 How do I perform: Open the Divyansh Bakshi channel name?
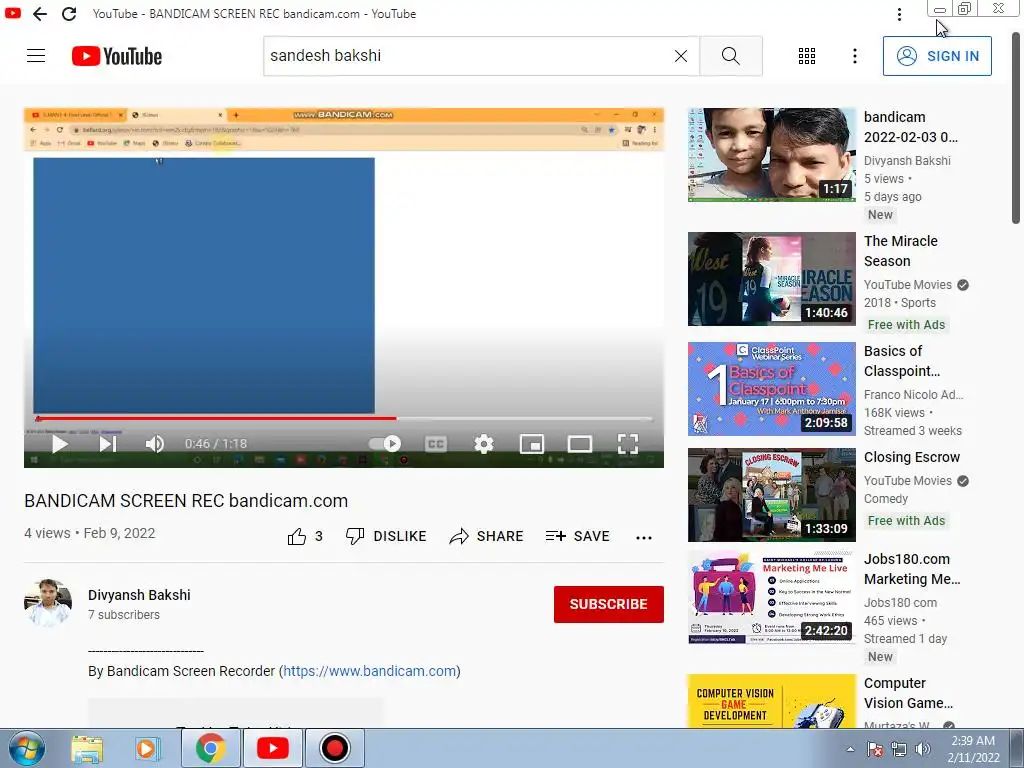click(139, 595)
